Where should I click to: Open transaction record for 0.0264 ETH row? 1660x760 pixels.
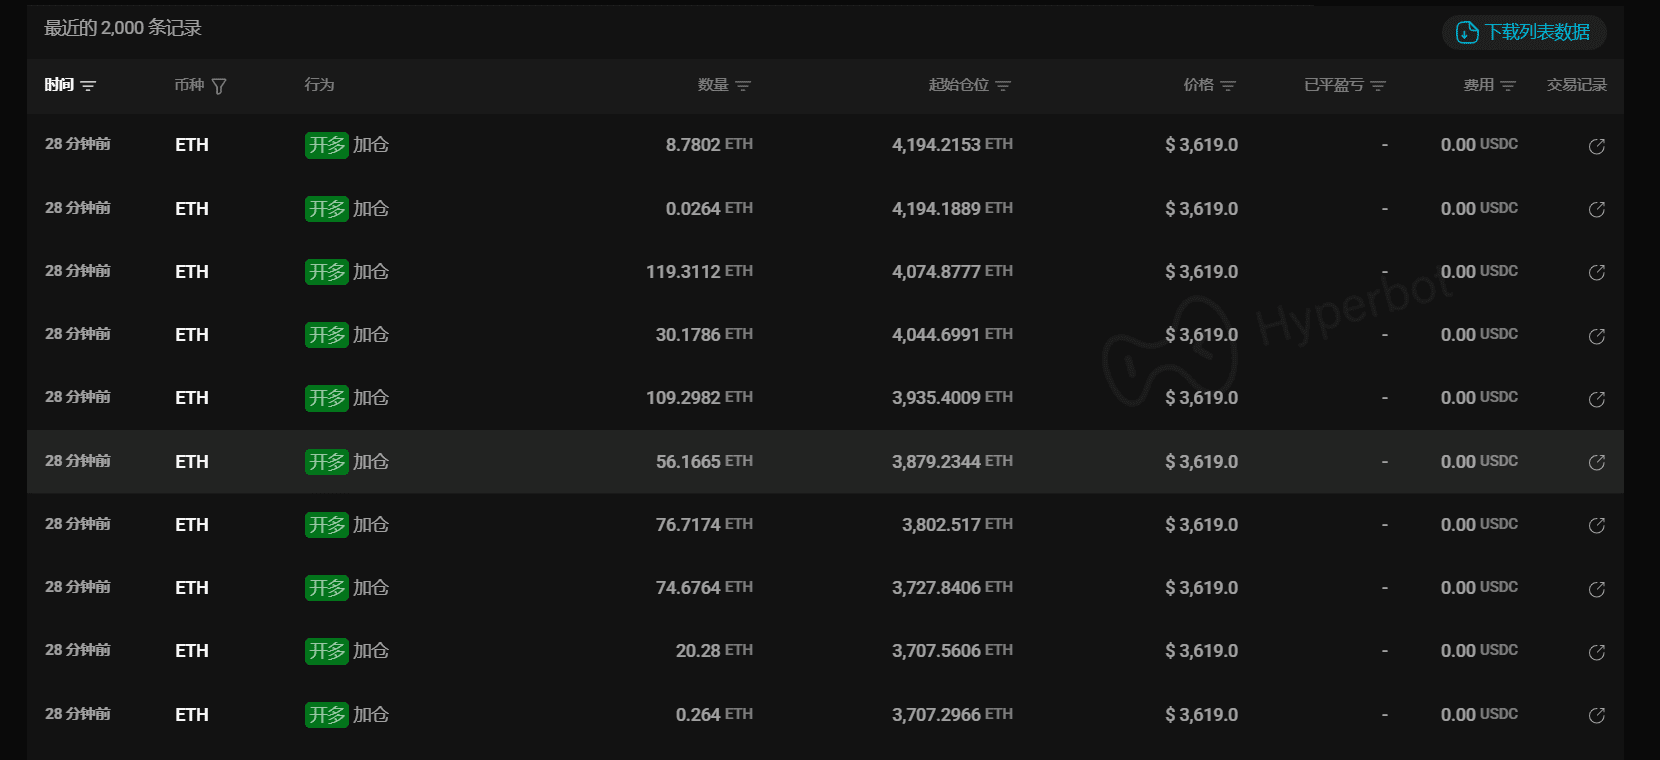coord(1597,209)
